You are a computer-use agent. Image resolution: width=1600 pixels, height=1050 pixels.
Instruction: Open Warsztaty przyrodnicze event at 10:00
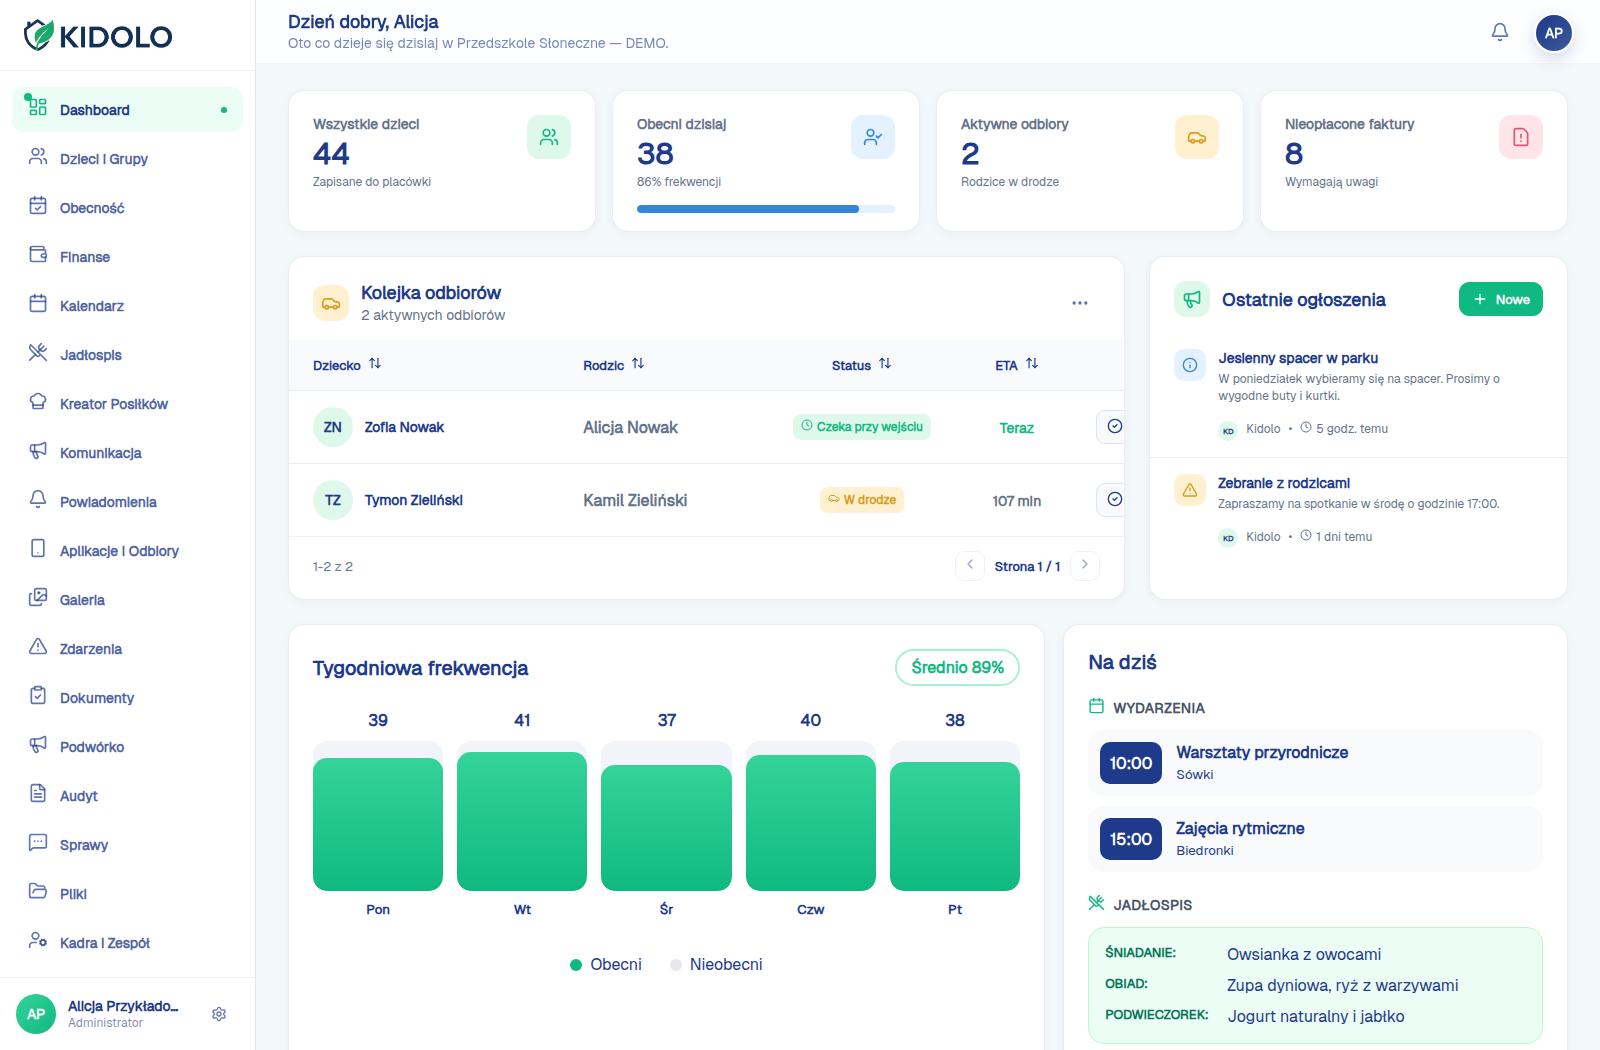coord(1315,763)
